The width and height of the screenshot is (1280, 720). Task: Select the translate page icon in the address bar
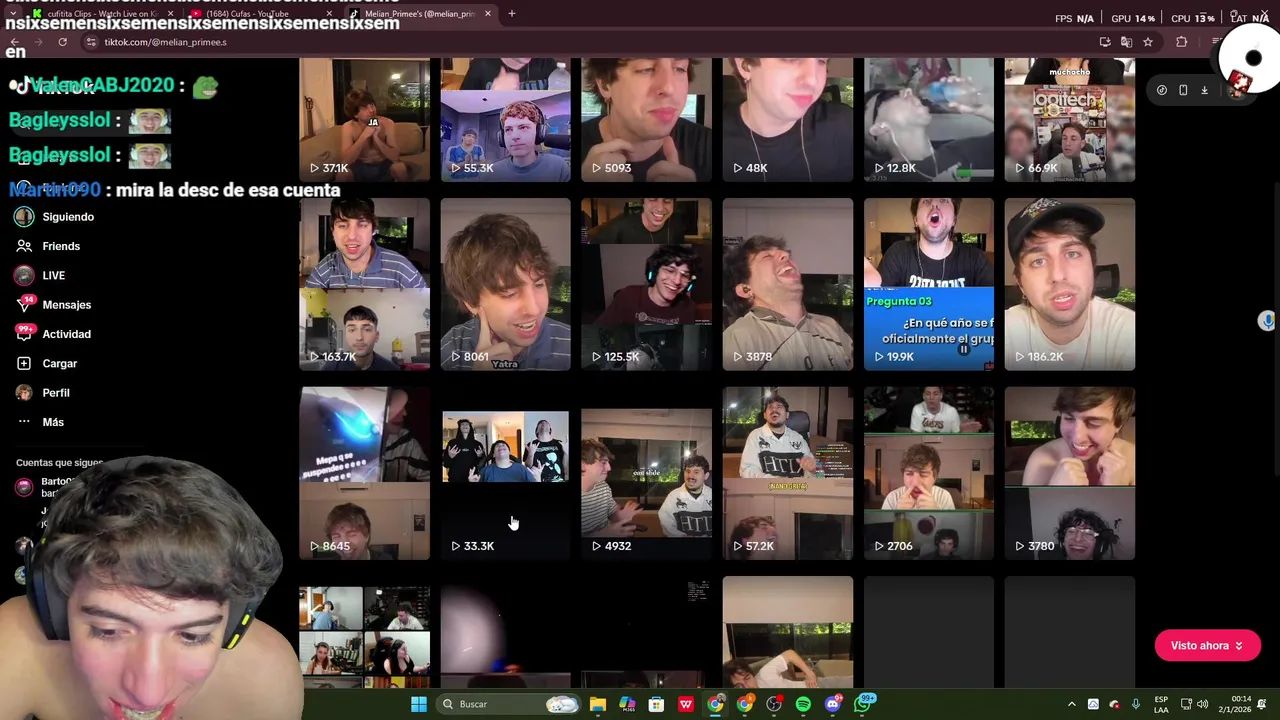(x=1126, y=42)
